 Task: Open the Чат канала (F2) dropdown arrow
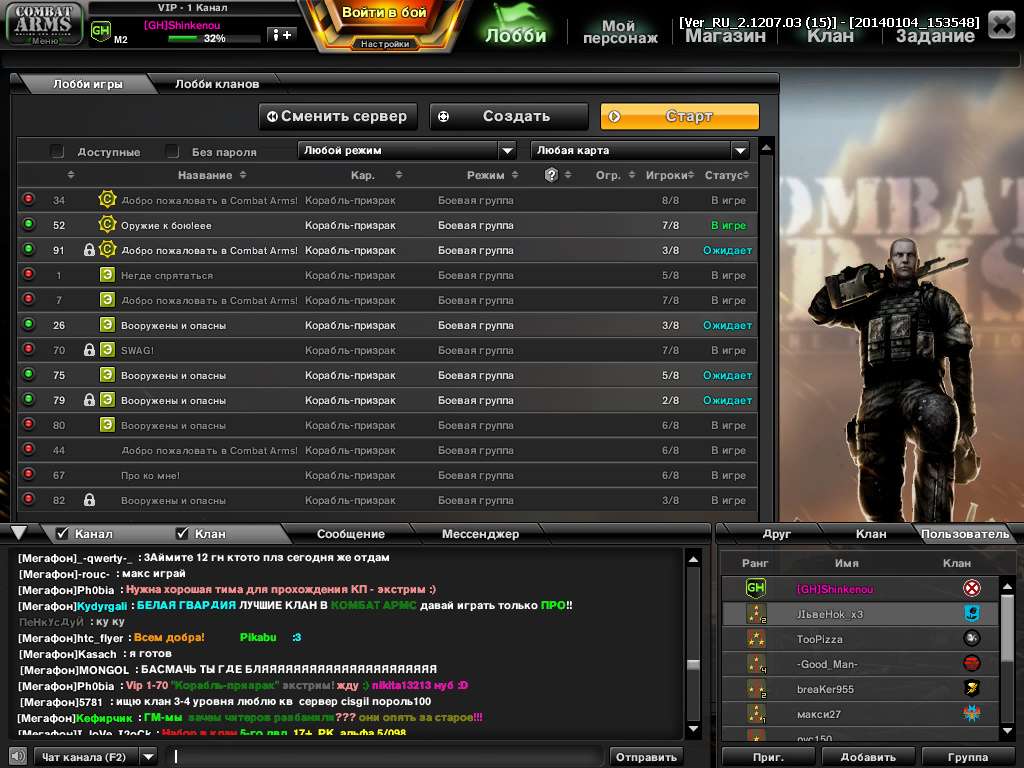[x=149, y=757]
